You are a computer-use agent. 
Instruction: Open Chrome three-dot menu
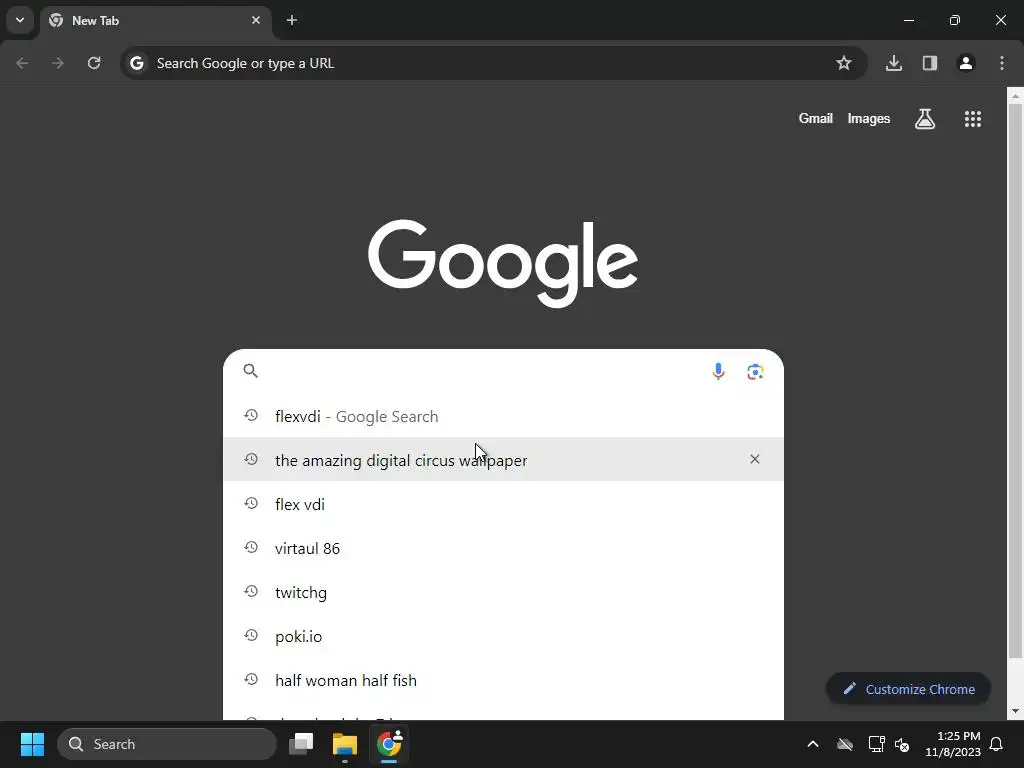pos(1002,63)
